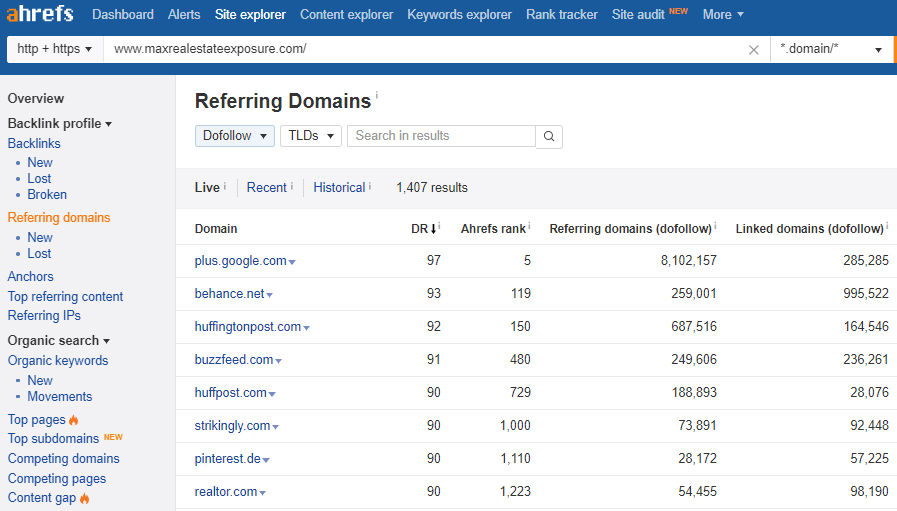
Task: Click info icon next to Referring Domains heading
Action: coord(376,95)
